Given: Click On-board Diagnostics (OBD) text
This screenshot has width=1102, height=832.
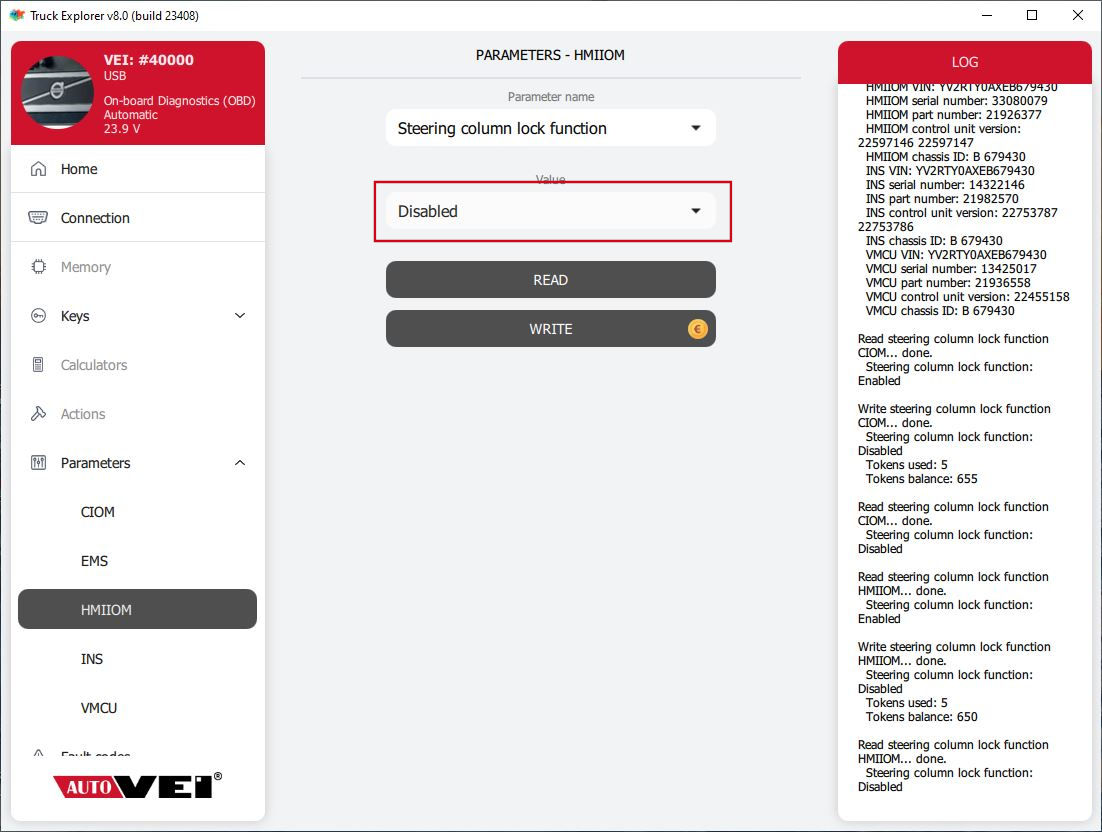Looking at the screenshot, I should click(x=179, y=100).
